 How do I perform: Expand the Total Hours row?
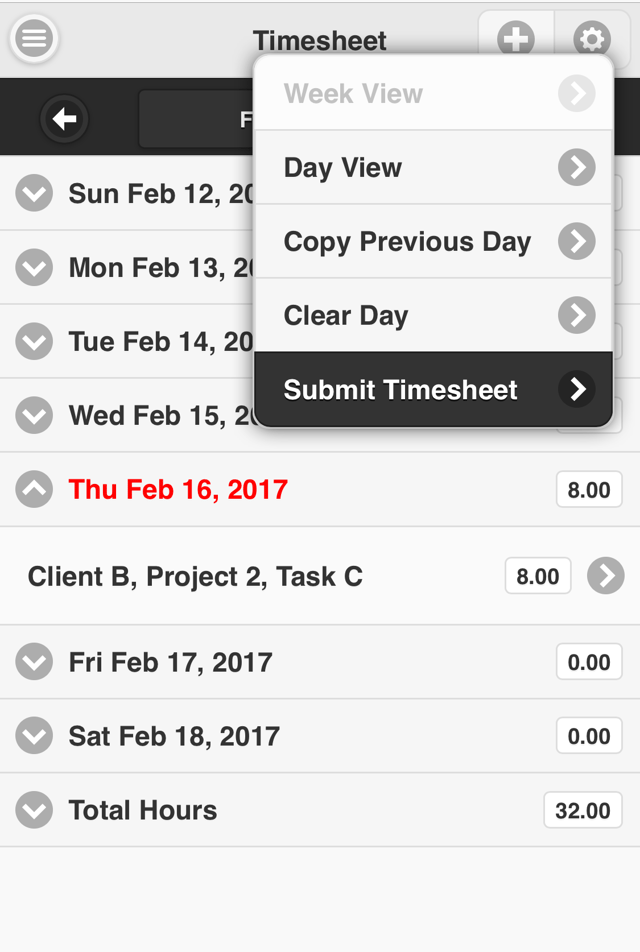click(x=33, y=810)
